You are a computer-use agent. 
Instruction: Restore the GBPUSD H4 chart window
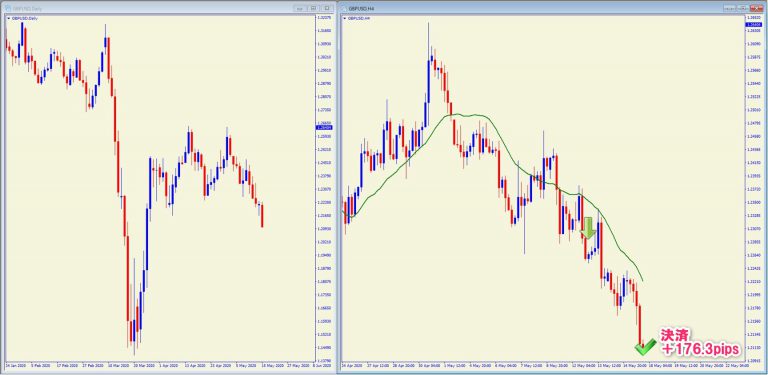click(743, 8)
